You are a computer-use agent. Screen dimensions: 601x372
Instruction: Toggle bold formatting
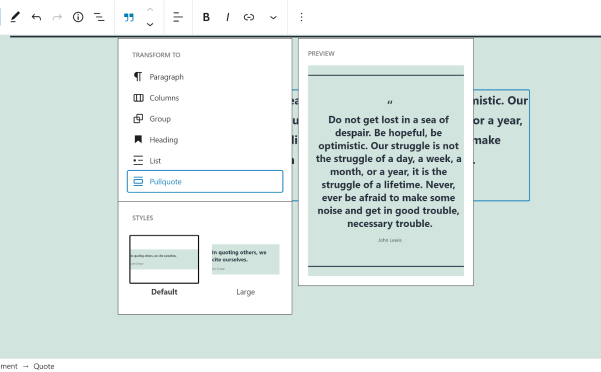point(206,17)
